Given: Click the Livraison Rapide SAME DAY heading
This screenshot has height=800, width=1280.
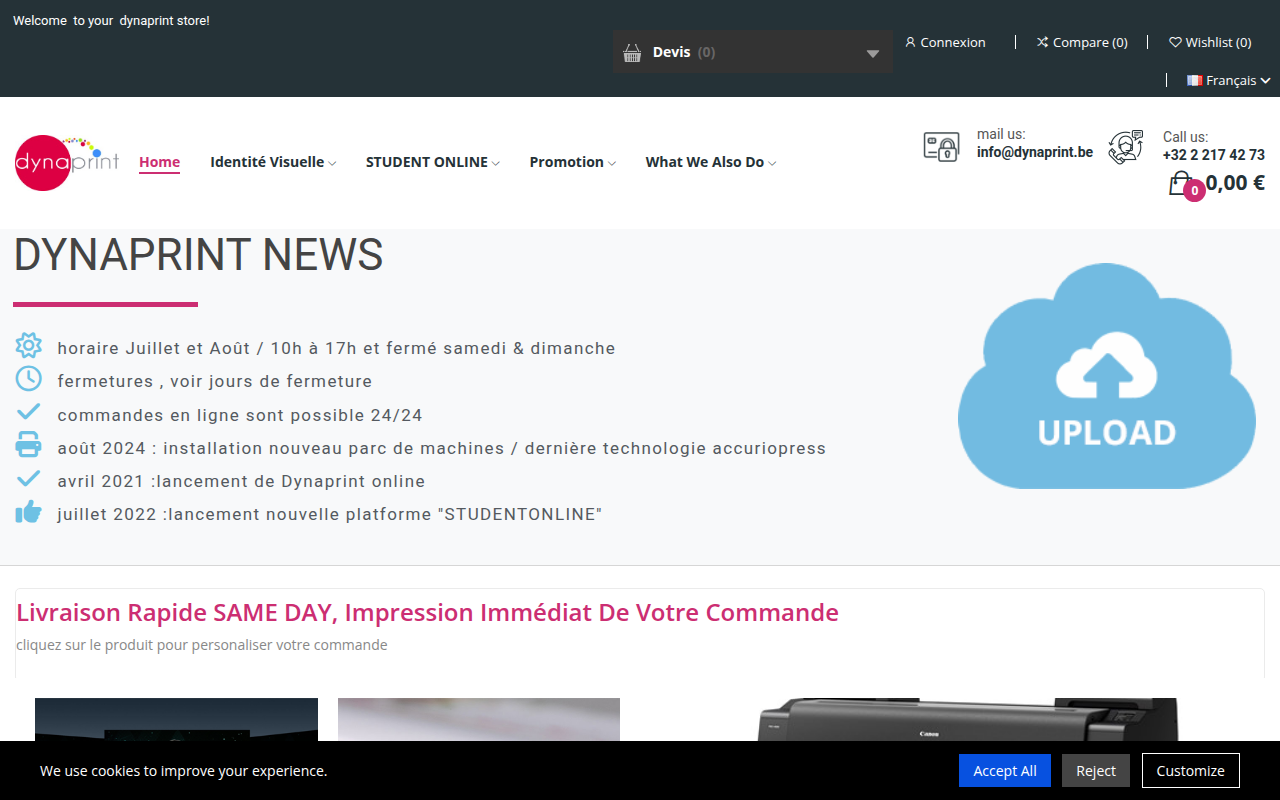Looking at the screenshot, I should (x=428, y=612).
